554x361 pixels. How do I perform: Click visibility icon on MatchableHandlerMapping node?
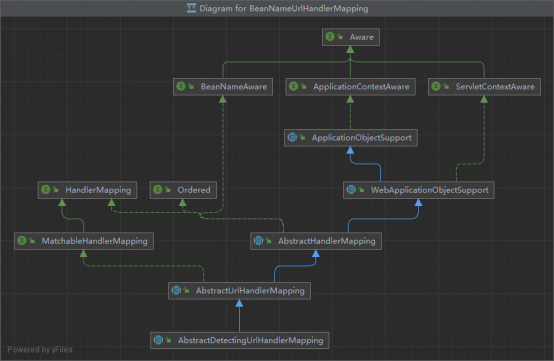[32, 241]
